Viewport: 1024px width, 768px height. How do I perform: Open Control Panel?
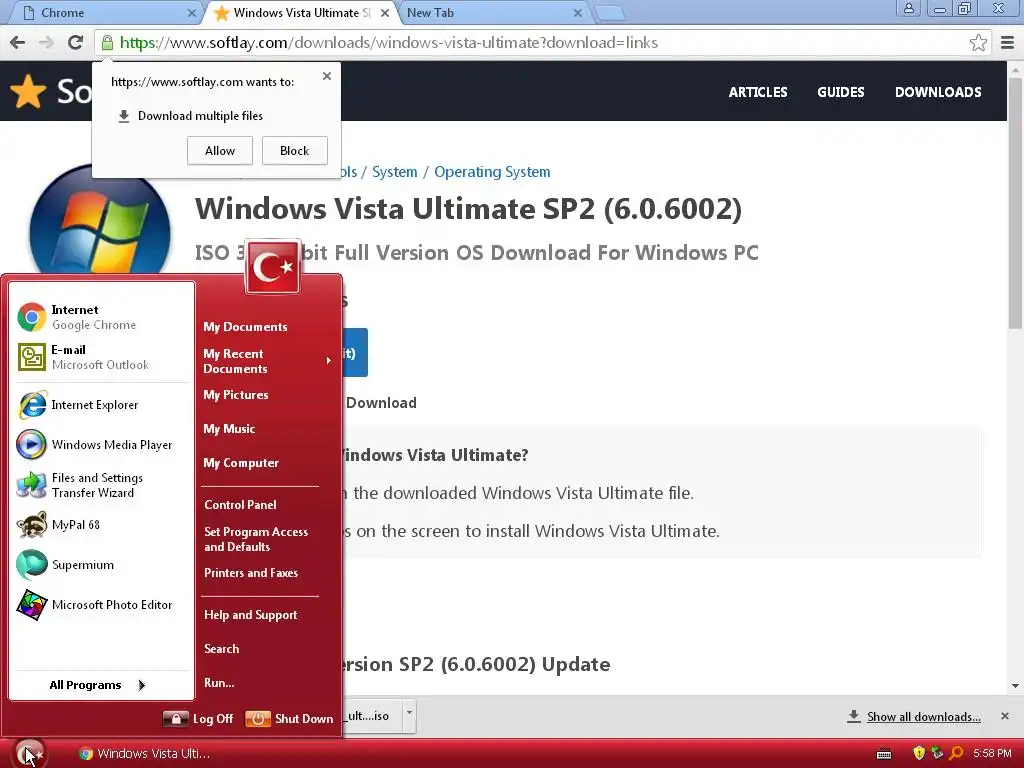pos(240,504)
